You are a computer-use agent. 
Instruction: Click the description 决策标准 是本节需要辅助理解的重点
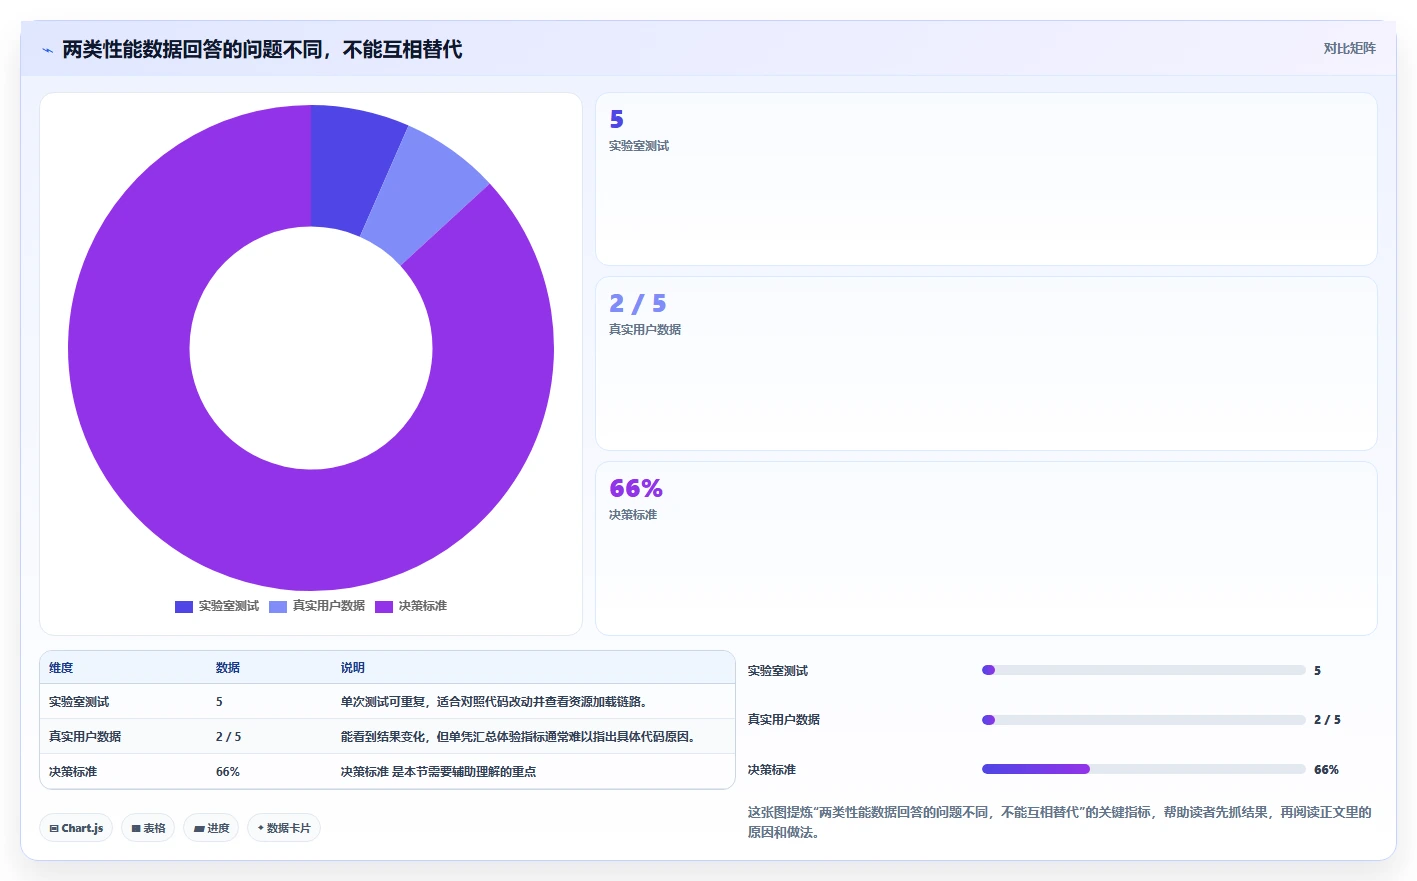click(x=438, y=772)
